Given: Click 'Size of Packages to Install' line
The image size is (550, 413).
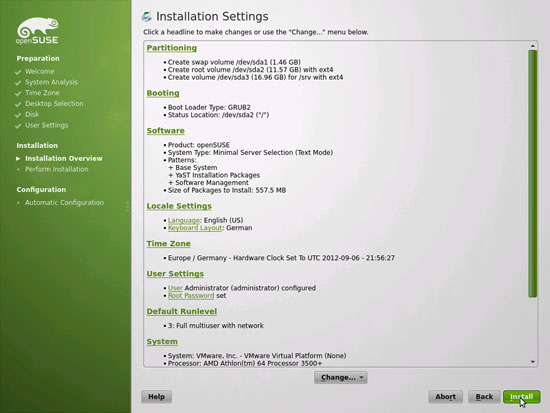Looking at the screenshot, I should coord(227,190).
